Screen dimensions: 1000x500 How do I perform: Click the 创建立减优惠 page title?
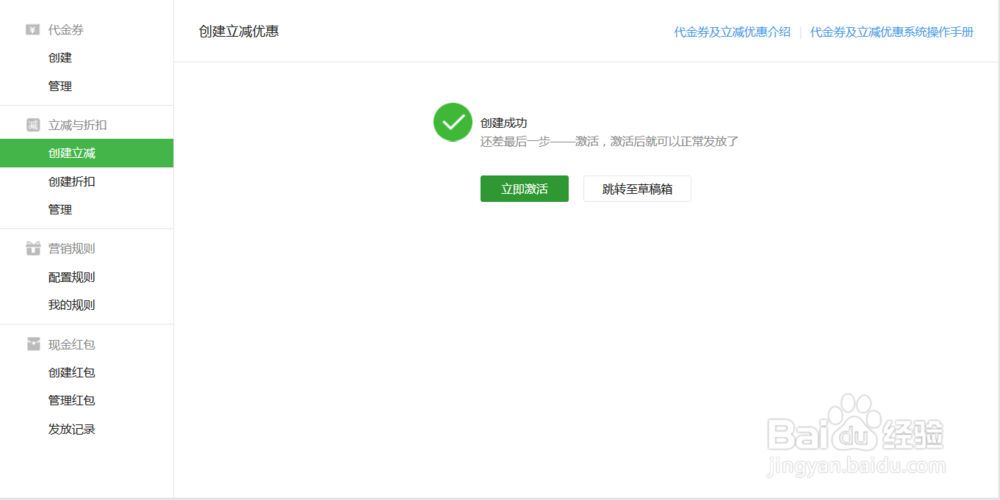pos(239,31)
